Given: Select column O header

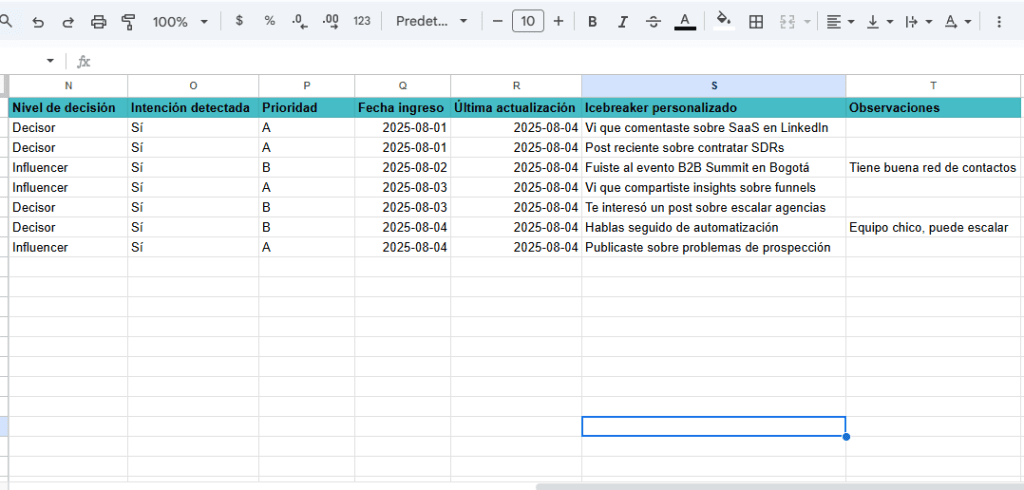Looking at the screenshot, I should click(x=193, y=86).
